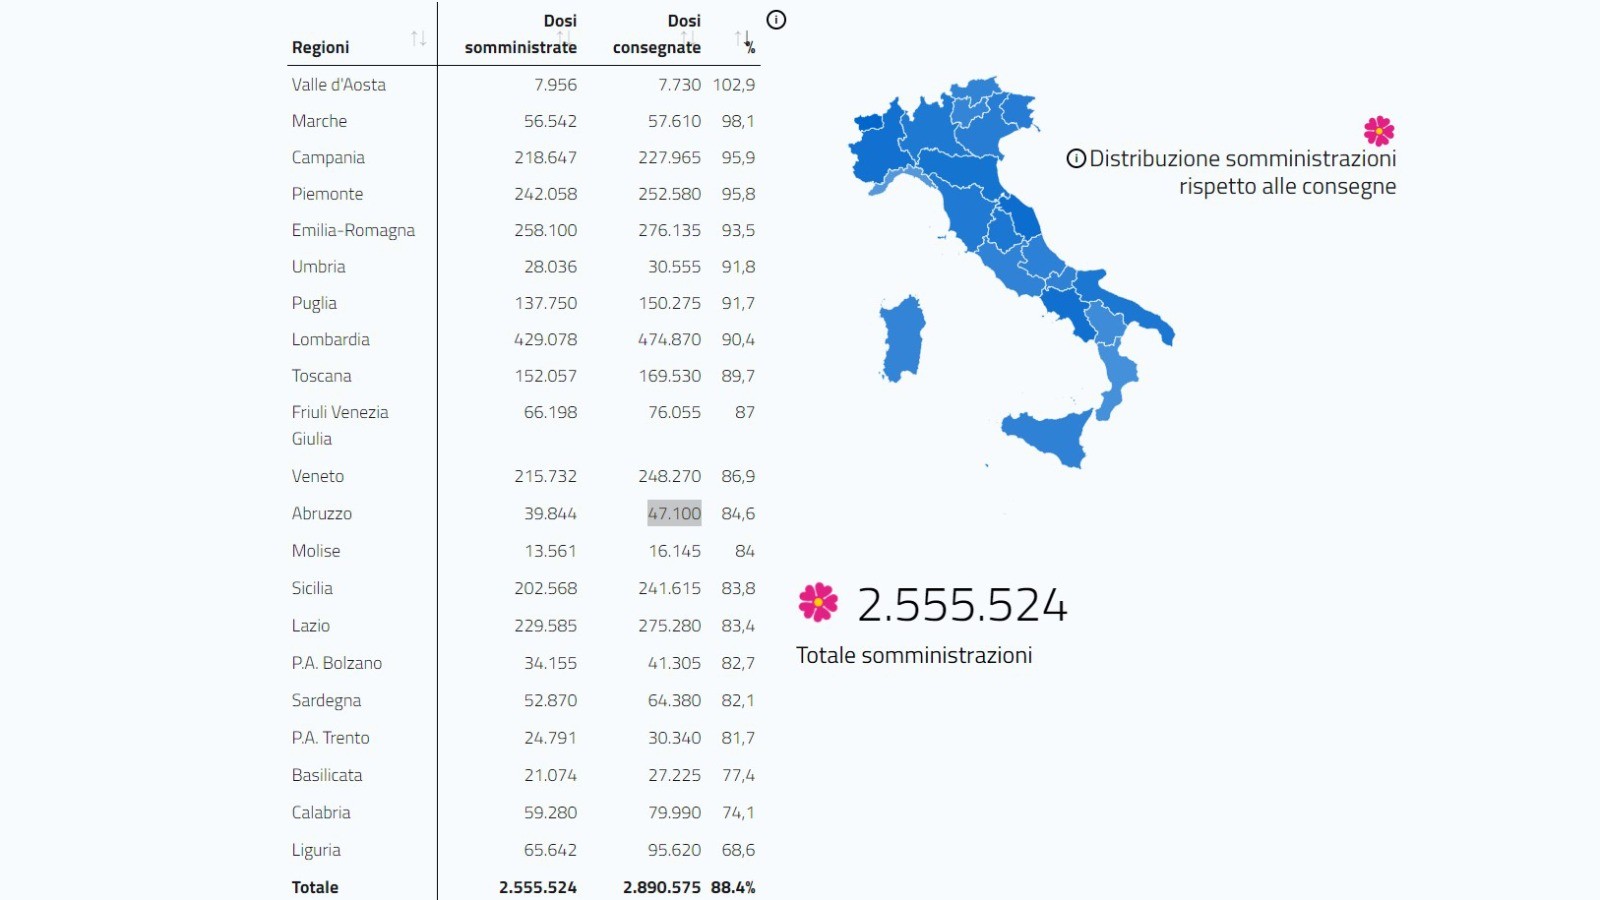Click Regioni column header text
The image size is (1600, 900).
(320, 47)
